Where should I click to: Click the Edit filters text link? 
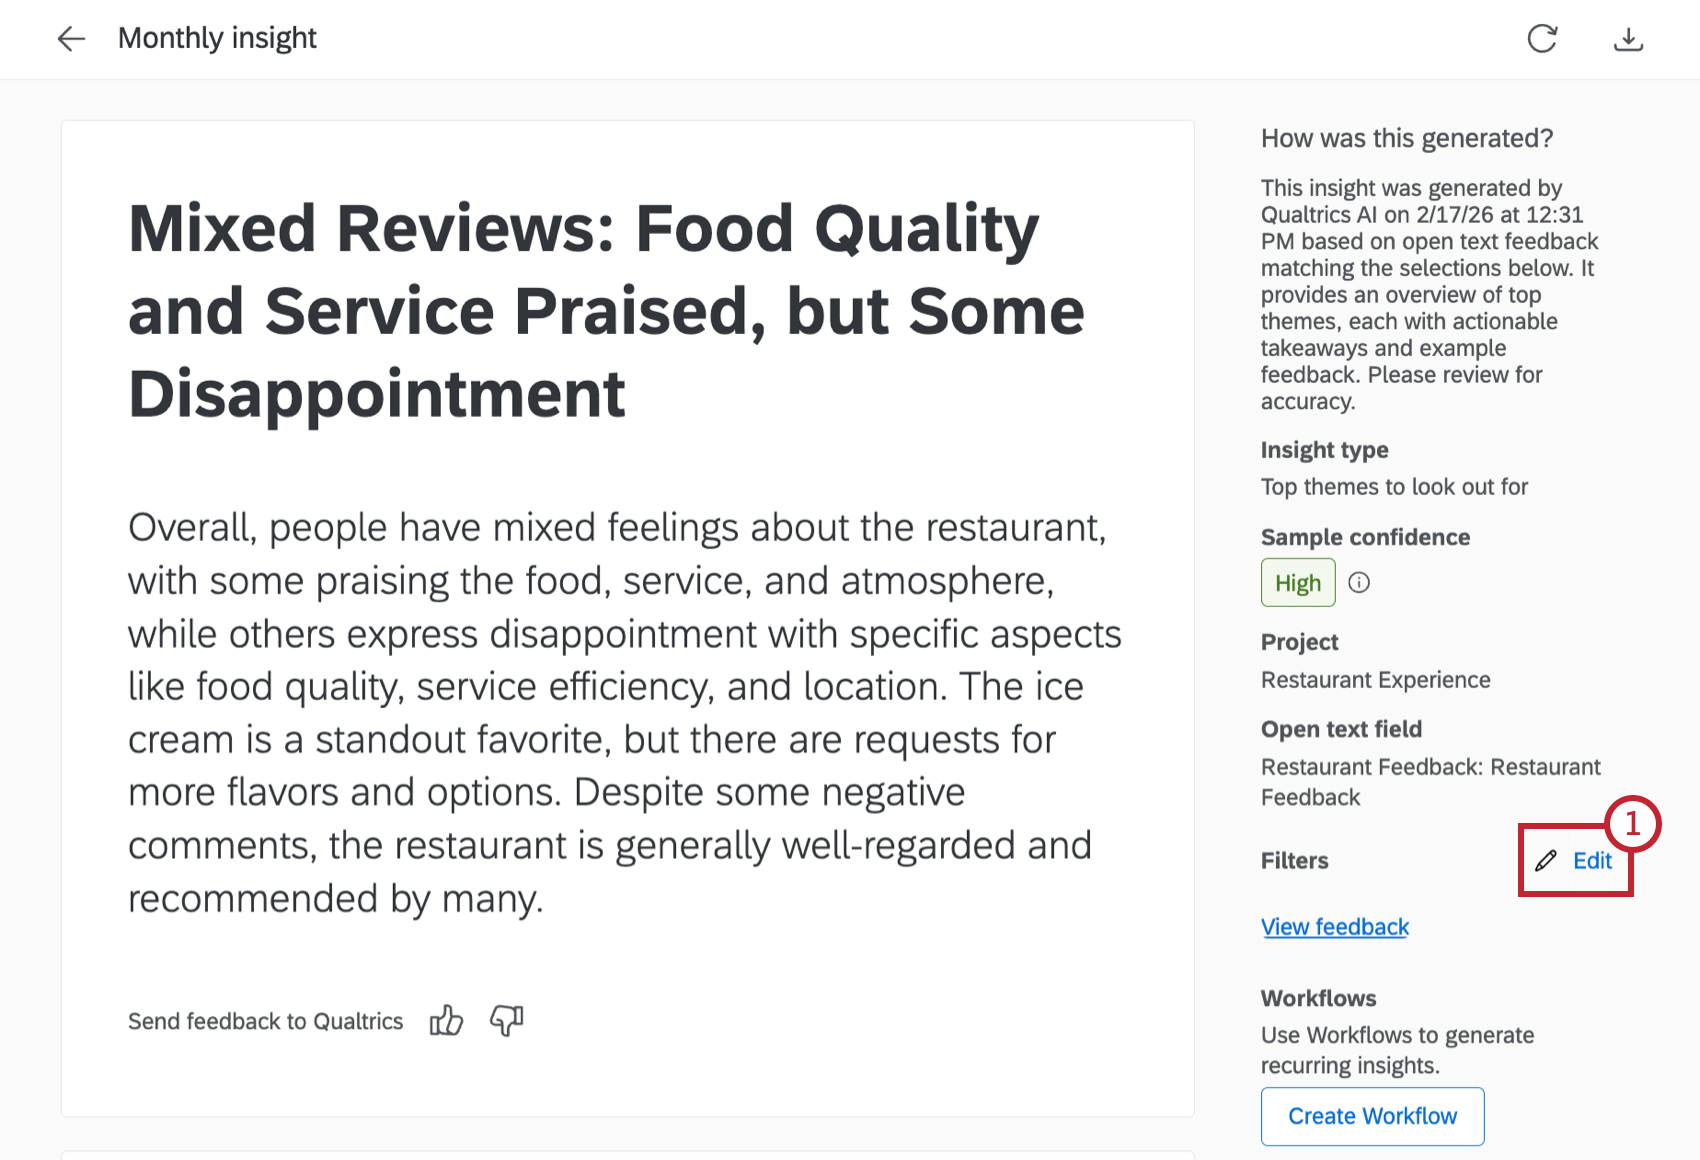point(1592,861)
